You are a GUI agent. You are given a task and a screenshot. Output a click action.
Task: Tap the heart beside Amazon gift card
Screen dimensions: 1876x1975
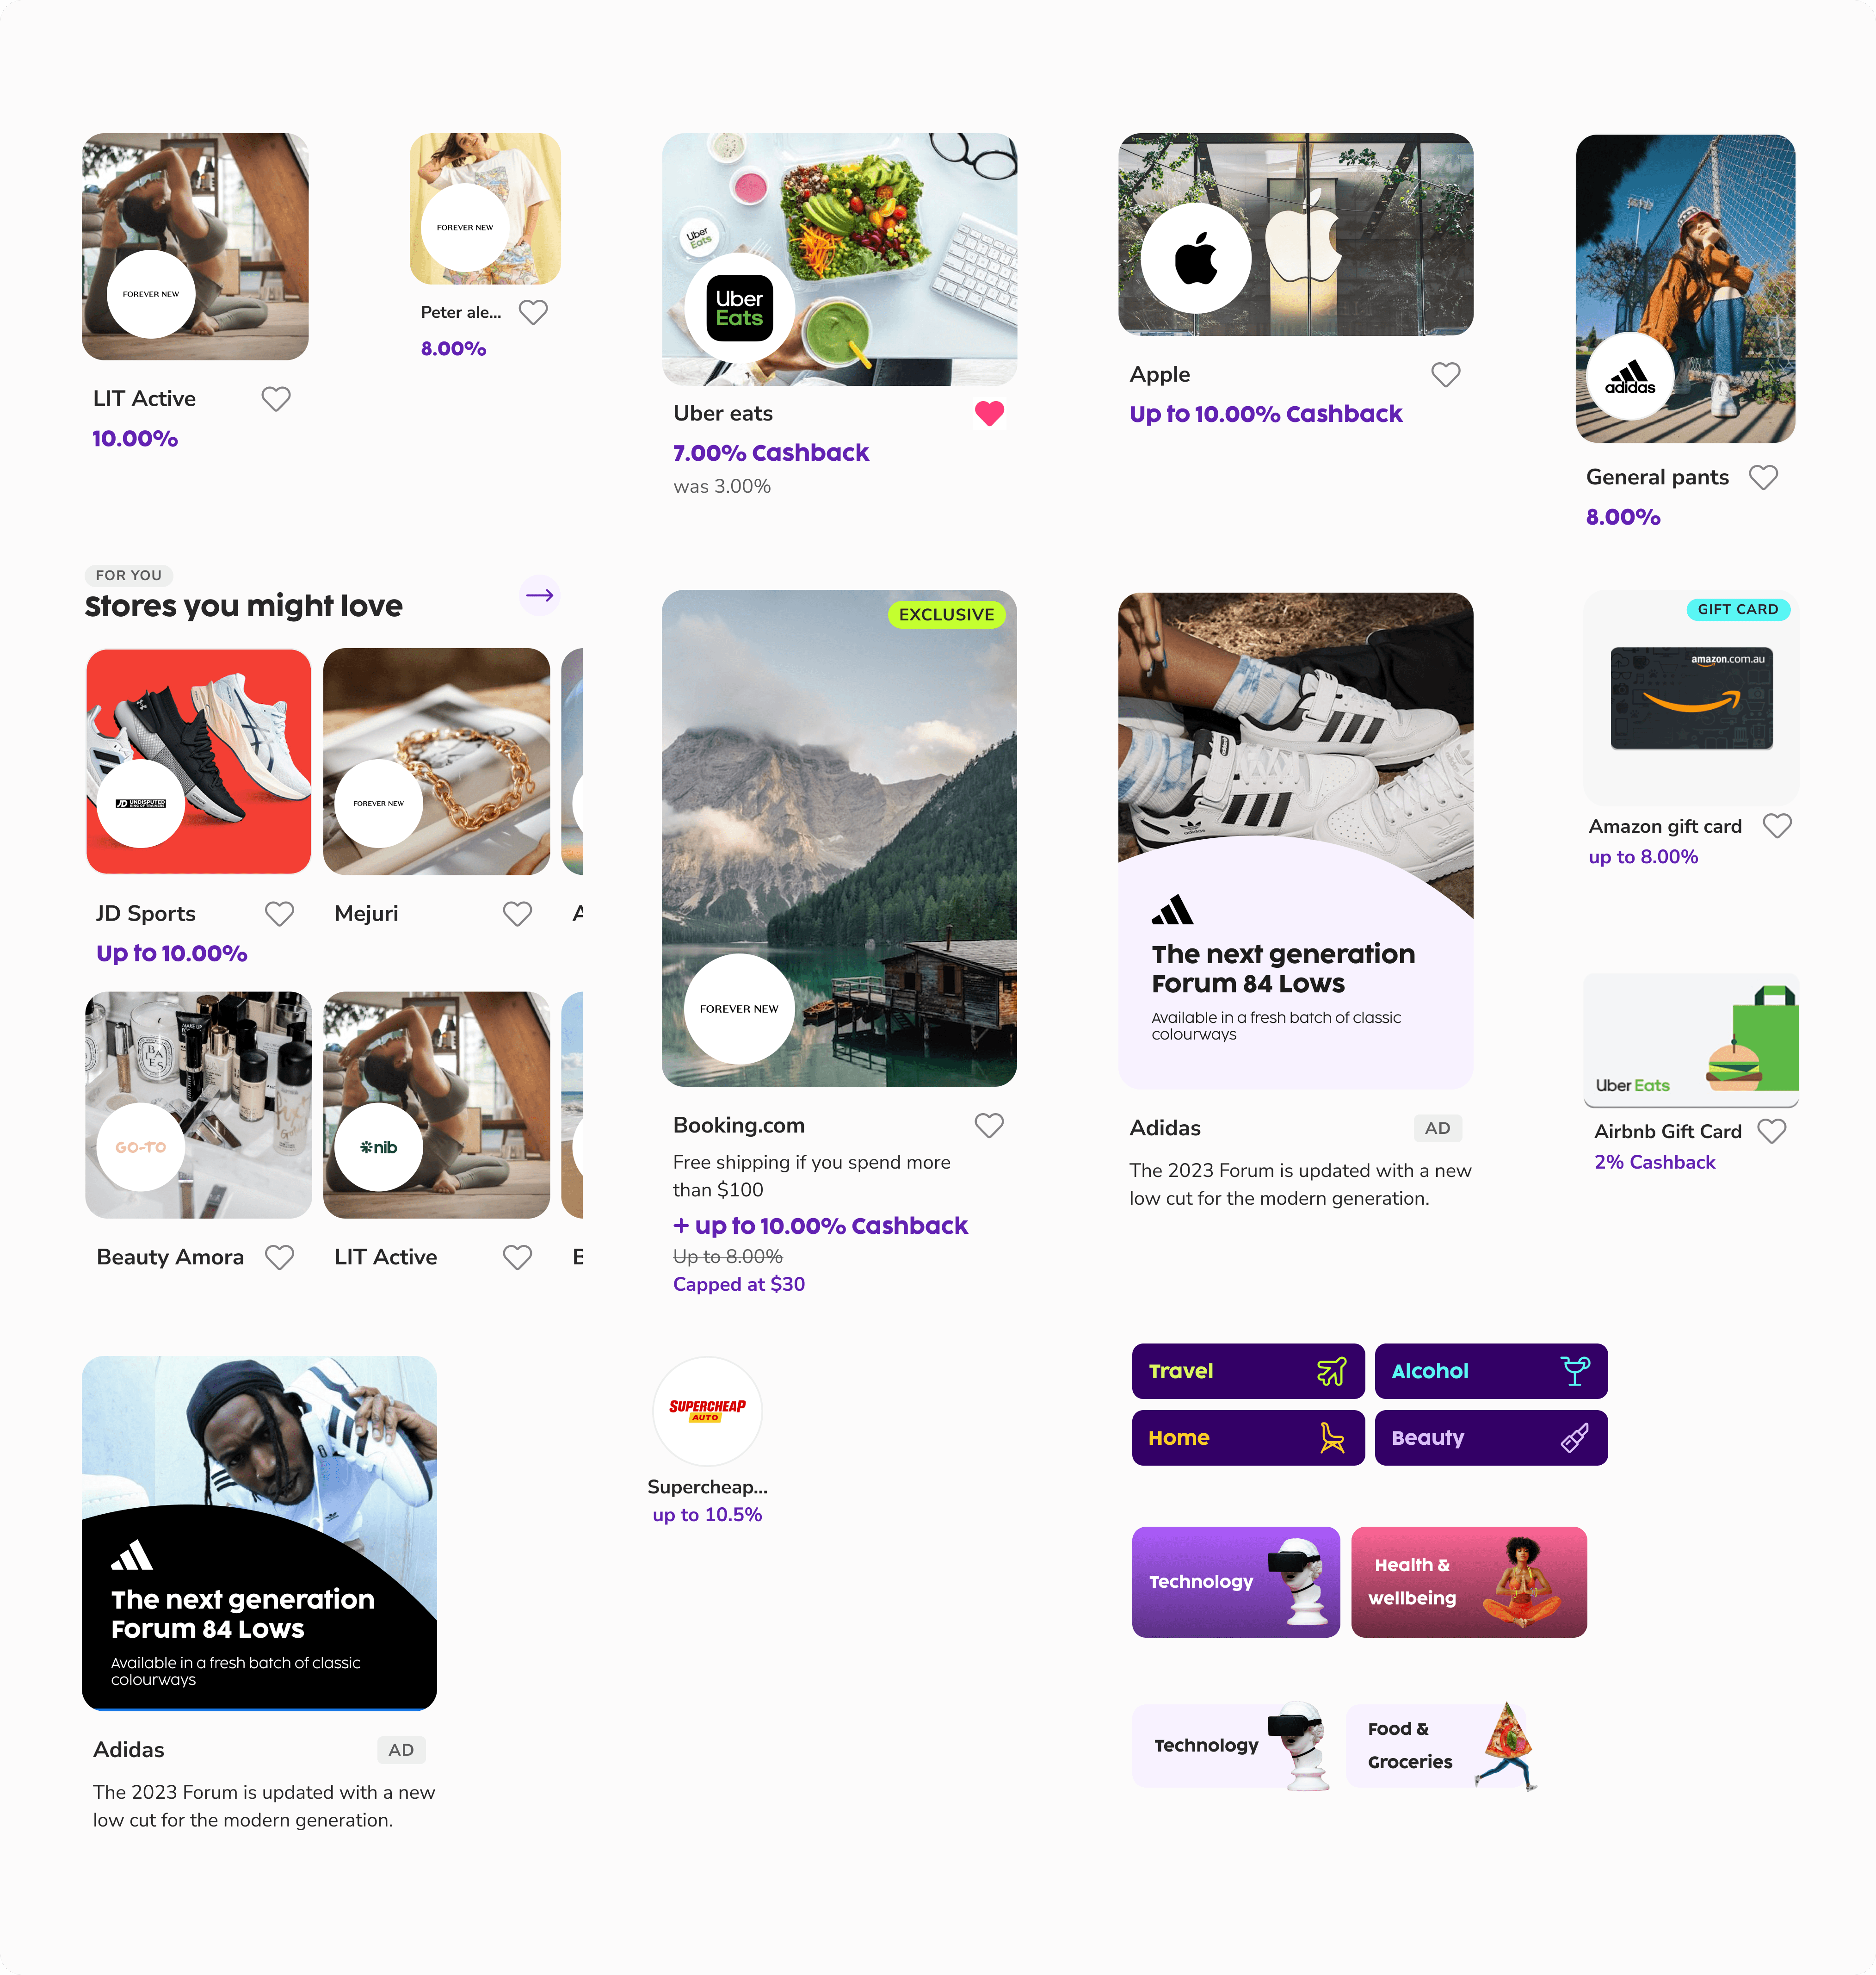tap(1777, 825)
